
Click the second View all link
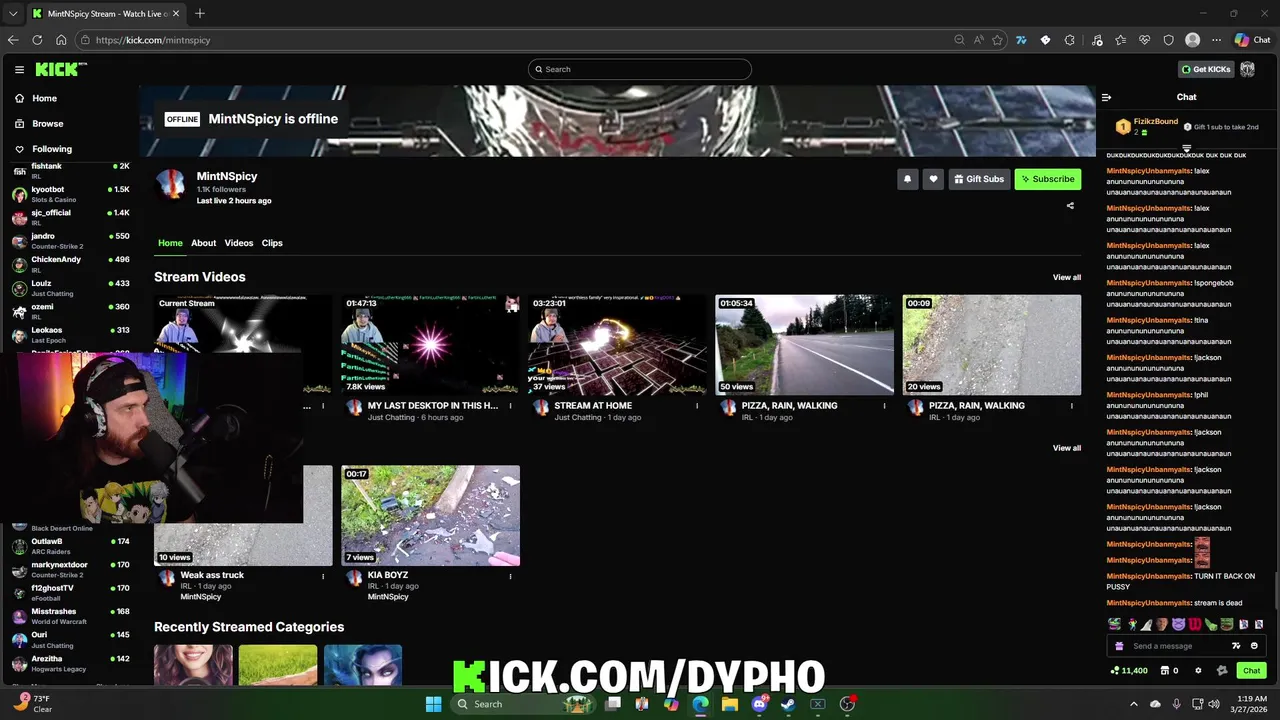[x=1066, y=448]
